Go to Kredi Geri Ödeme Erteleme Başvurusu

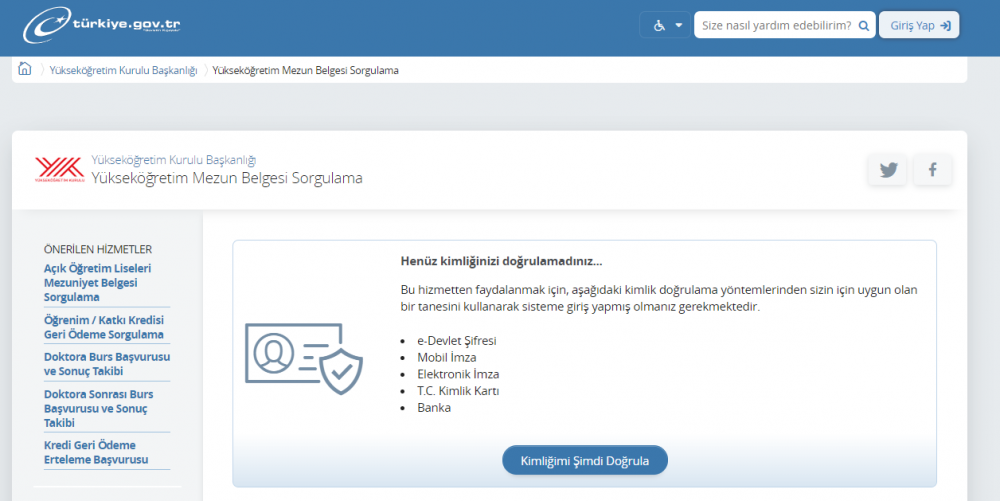coord(96,452)
